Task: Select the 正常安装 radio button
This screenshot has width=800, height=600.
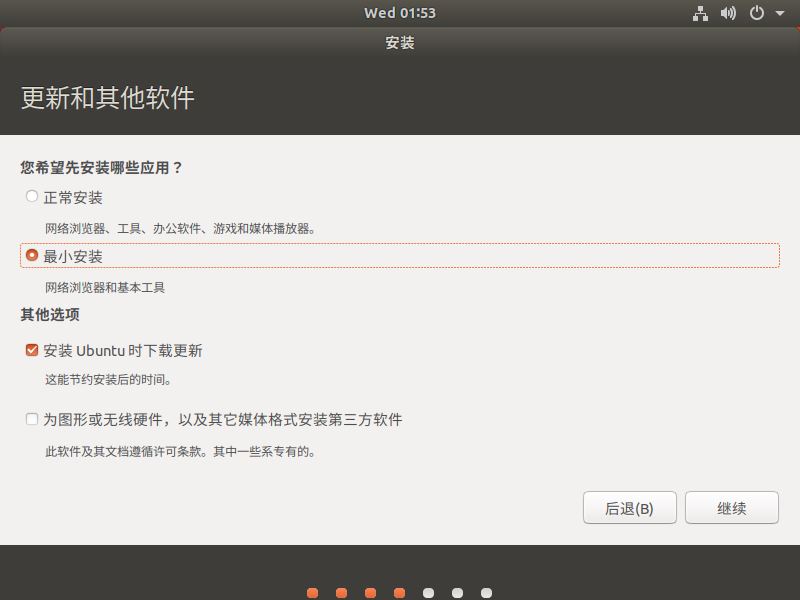Action: tap(31, 197)
